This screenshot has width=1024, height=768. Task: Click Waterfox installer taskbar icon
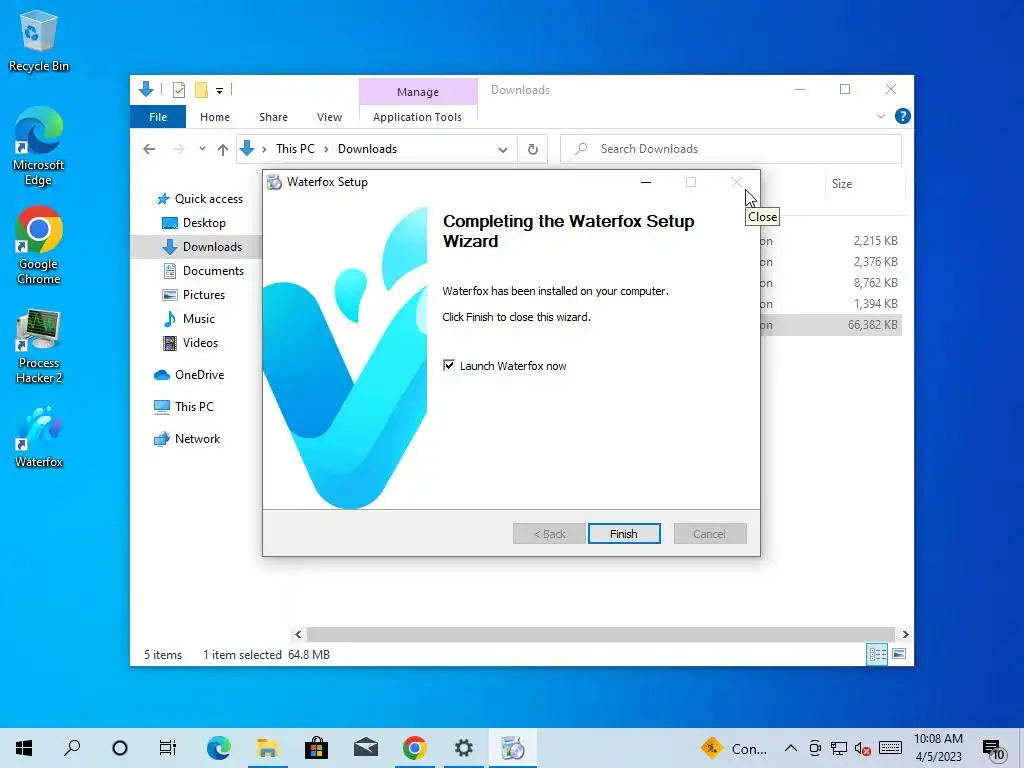pos(513,748)
